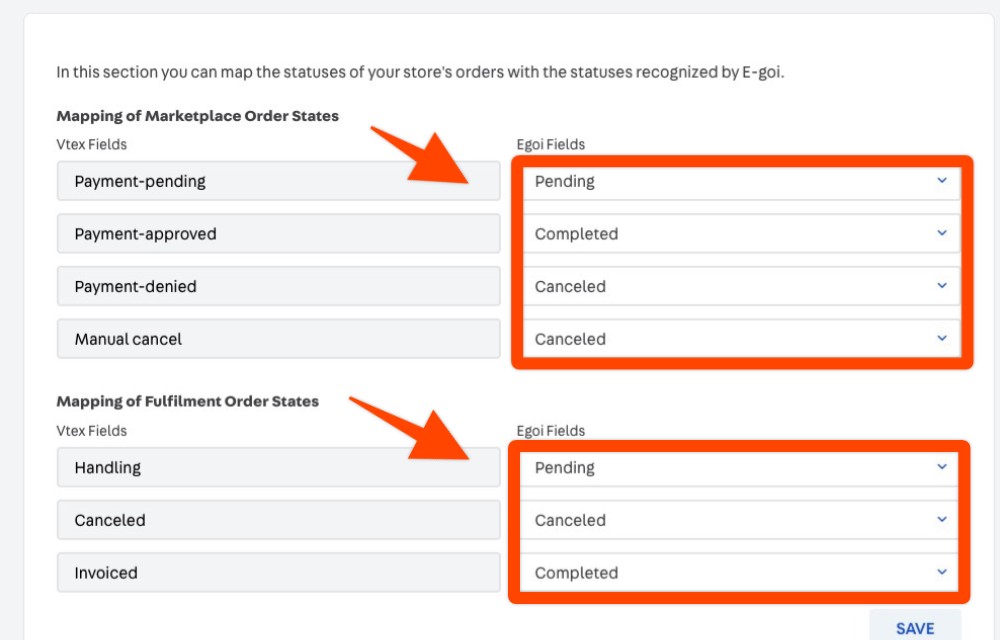1000x640 pixels.
Task: Click the Handling Vtex field
Action: click(x=278, y=468)
